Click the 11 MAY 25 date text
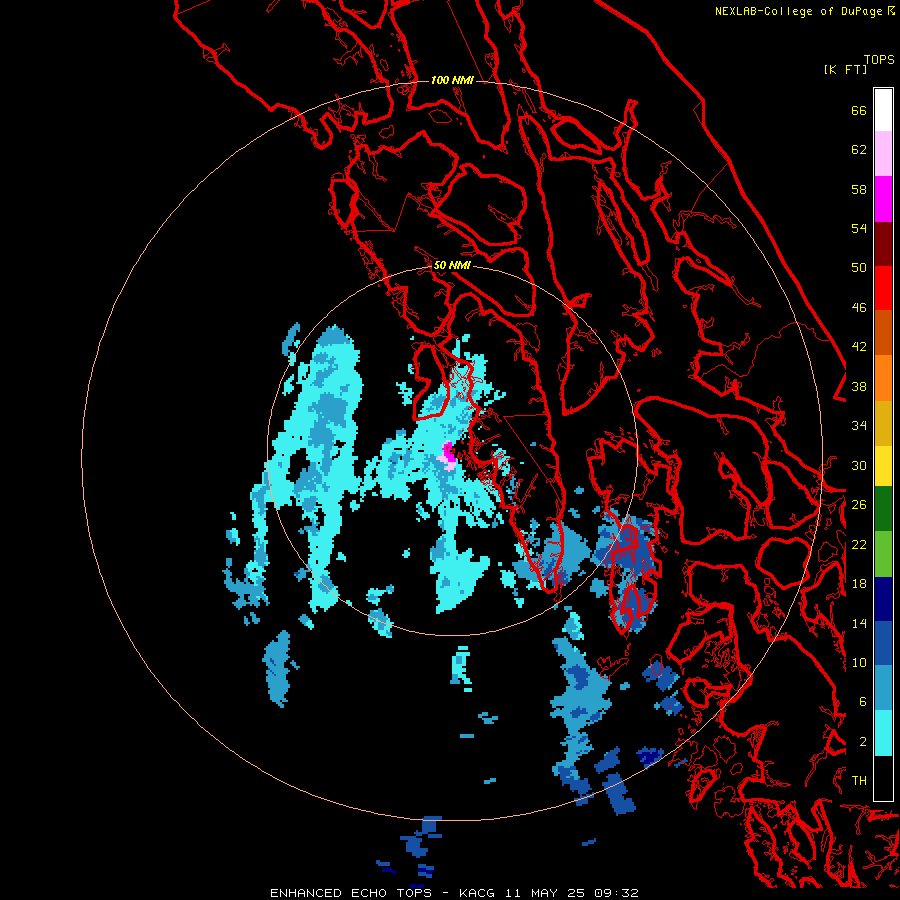 [x=545, y=893]
